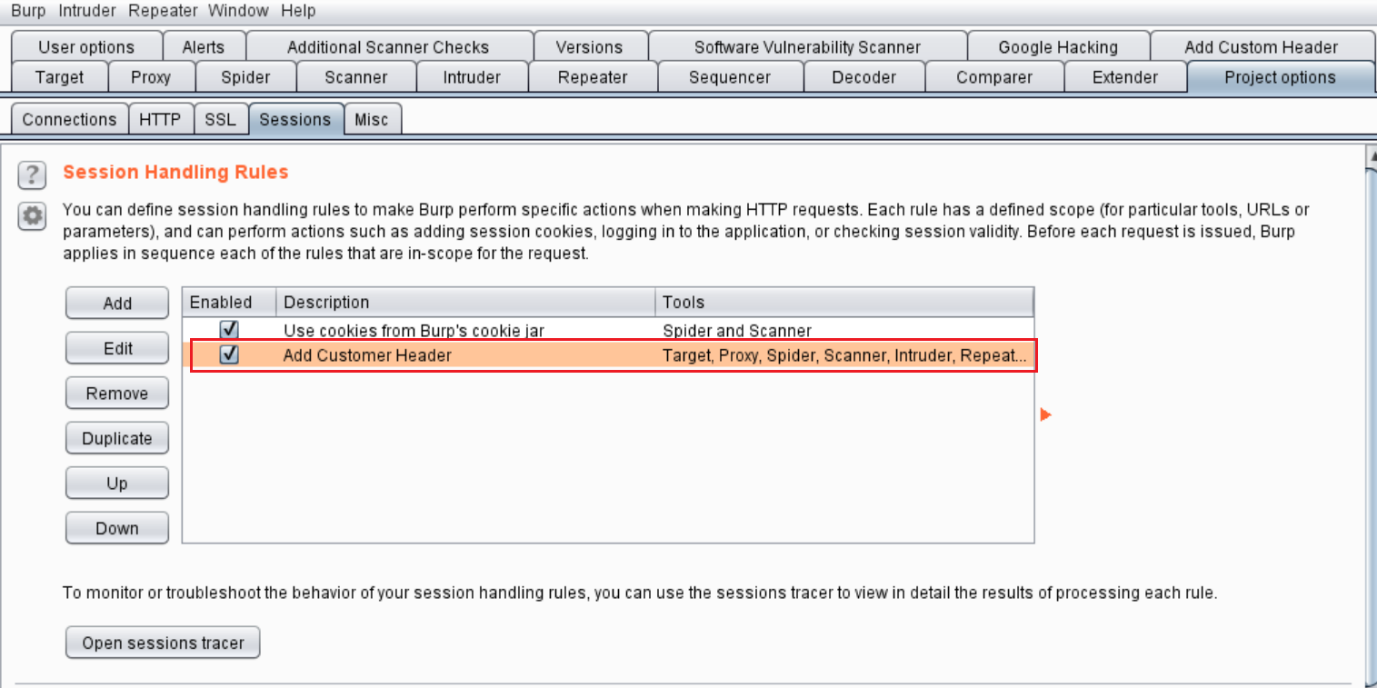Viewport: 1377px width, 688px height.
Task: Move the rule Down
Action: coord(117,528)
